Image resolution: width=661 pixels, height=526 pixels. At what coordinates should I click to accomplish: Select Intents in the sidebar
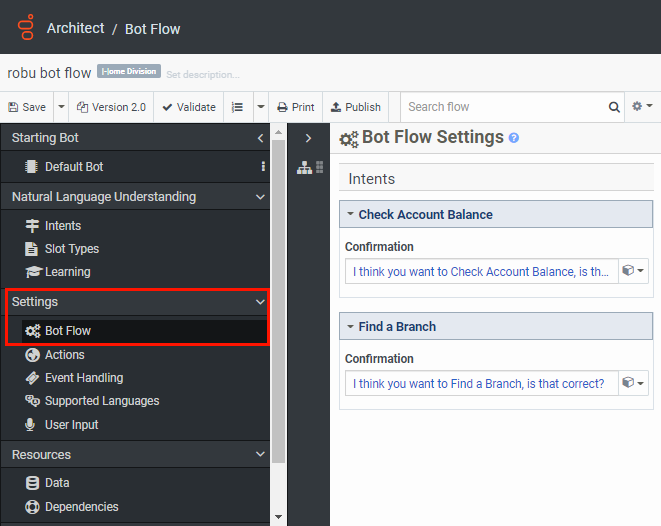click(x=63, y=226)
